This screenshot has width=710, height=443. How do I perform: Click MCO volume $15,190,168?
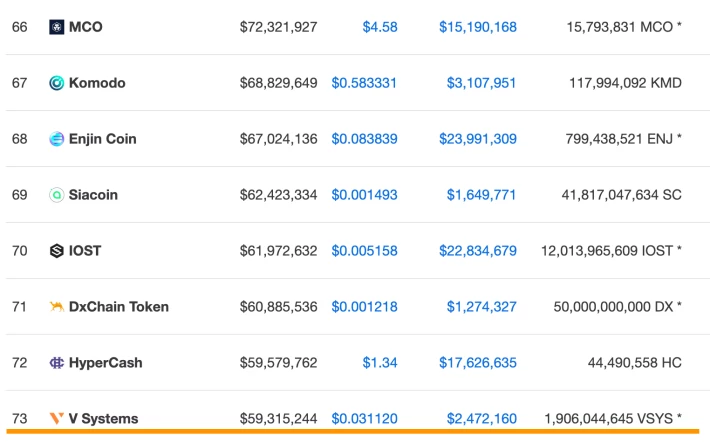click(x=478, y=27)
